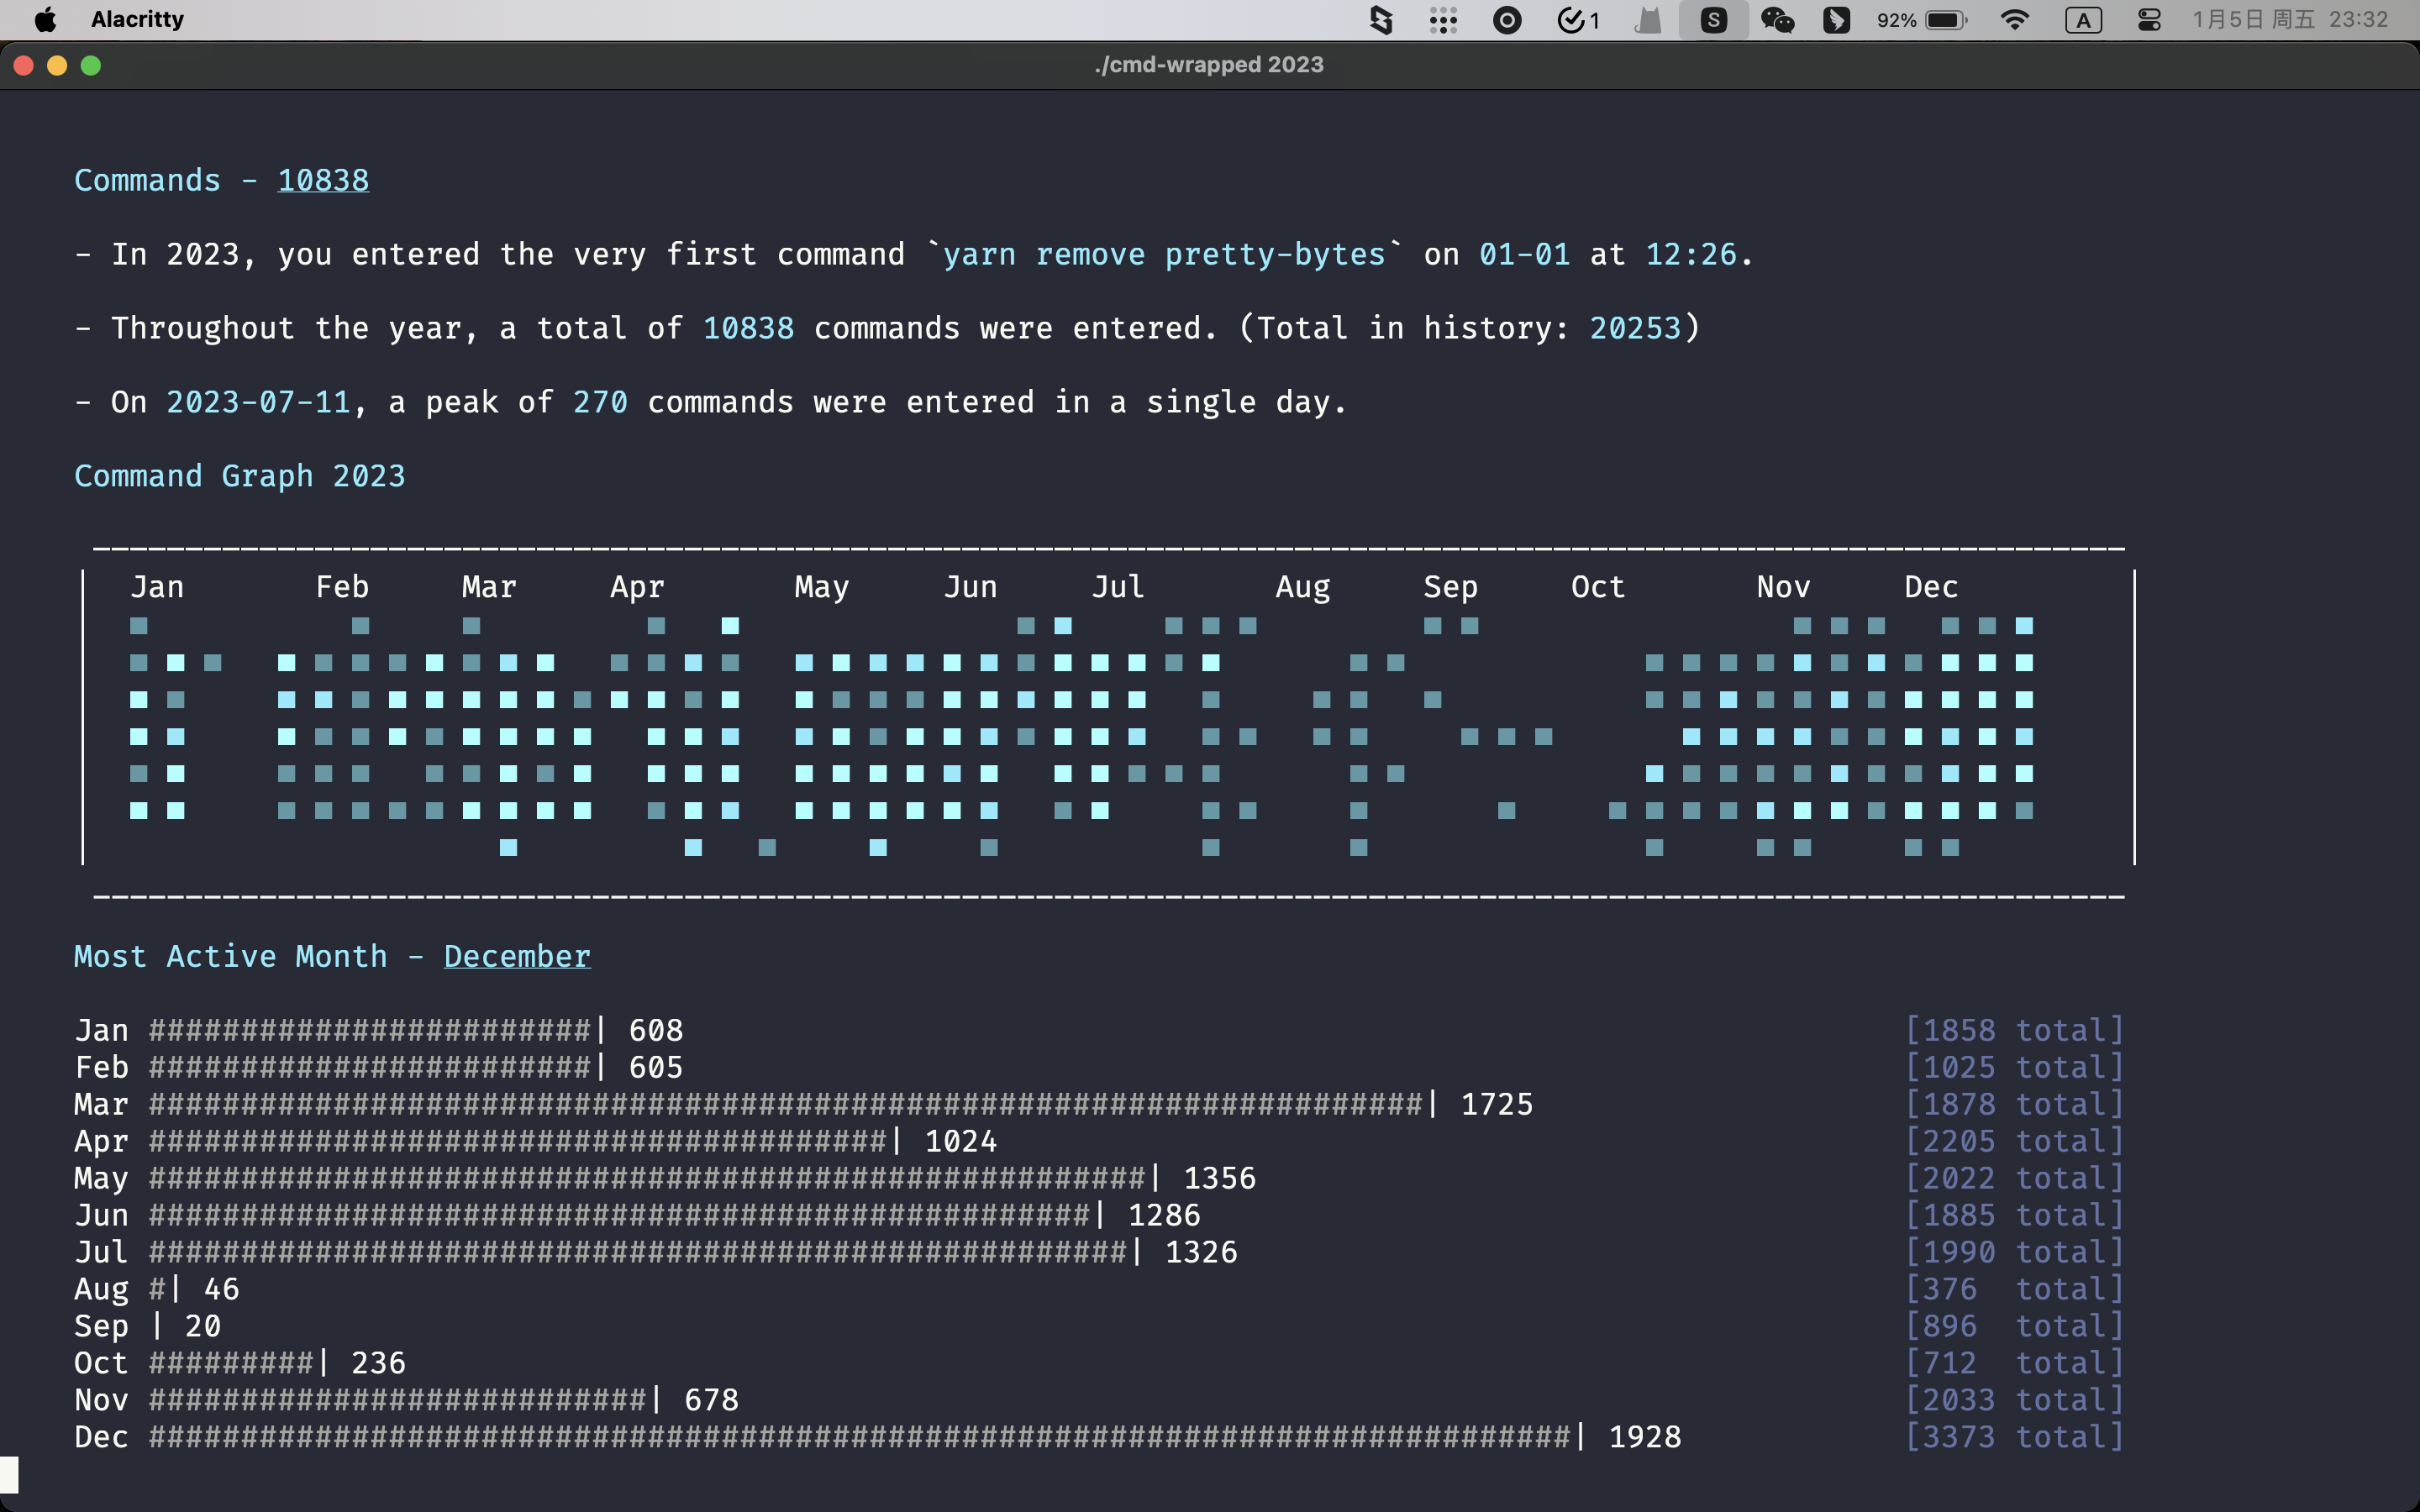
Task: Click the dotted grid menu bar icon
Action: [x=1443, y=20]
